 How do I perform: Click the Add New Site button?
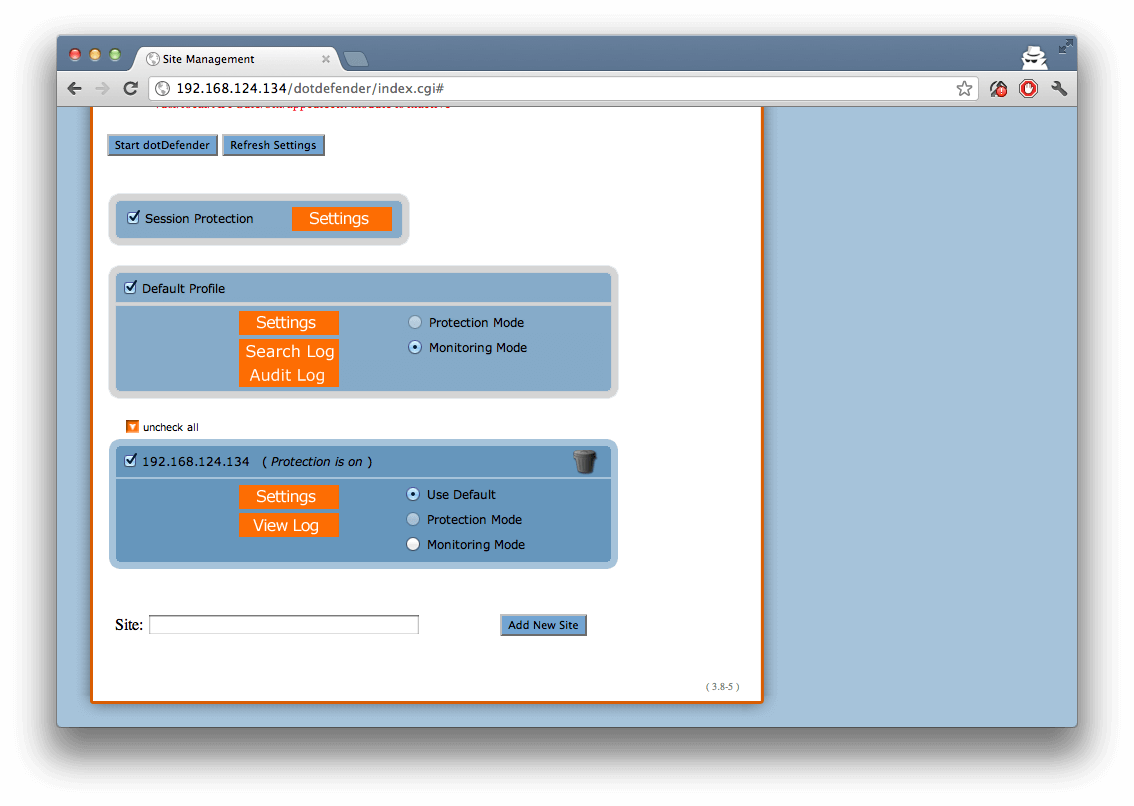[x=543, y=625]
